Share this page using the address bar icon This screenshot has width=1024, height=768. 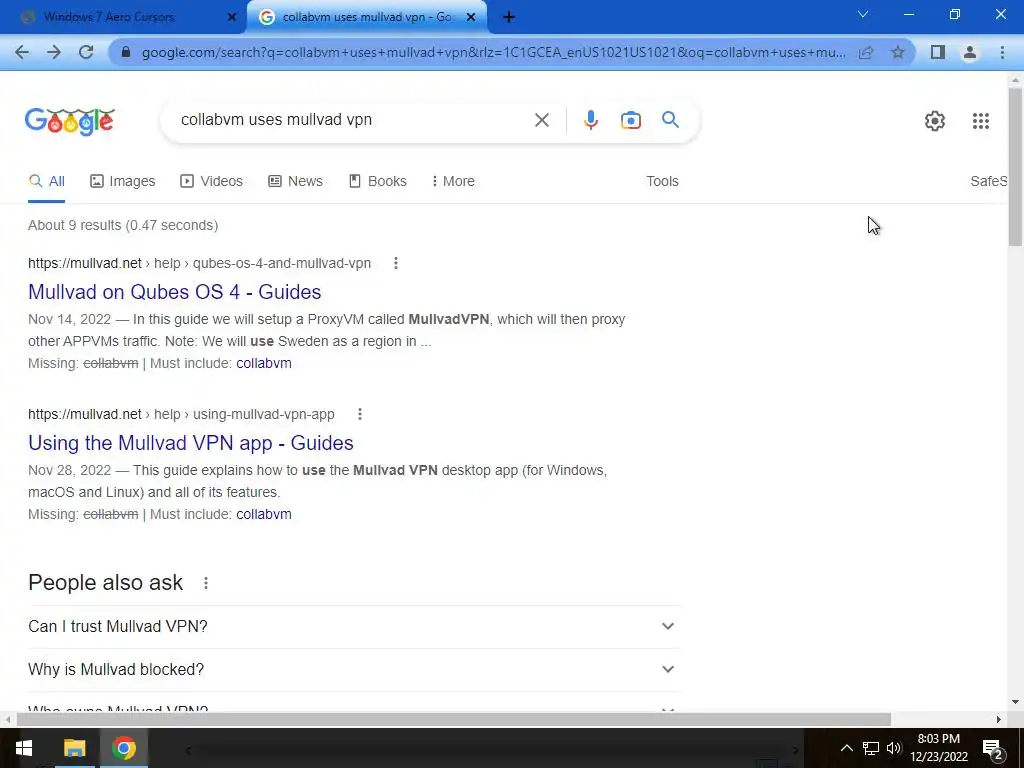coord(866,52)
